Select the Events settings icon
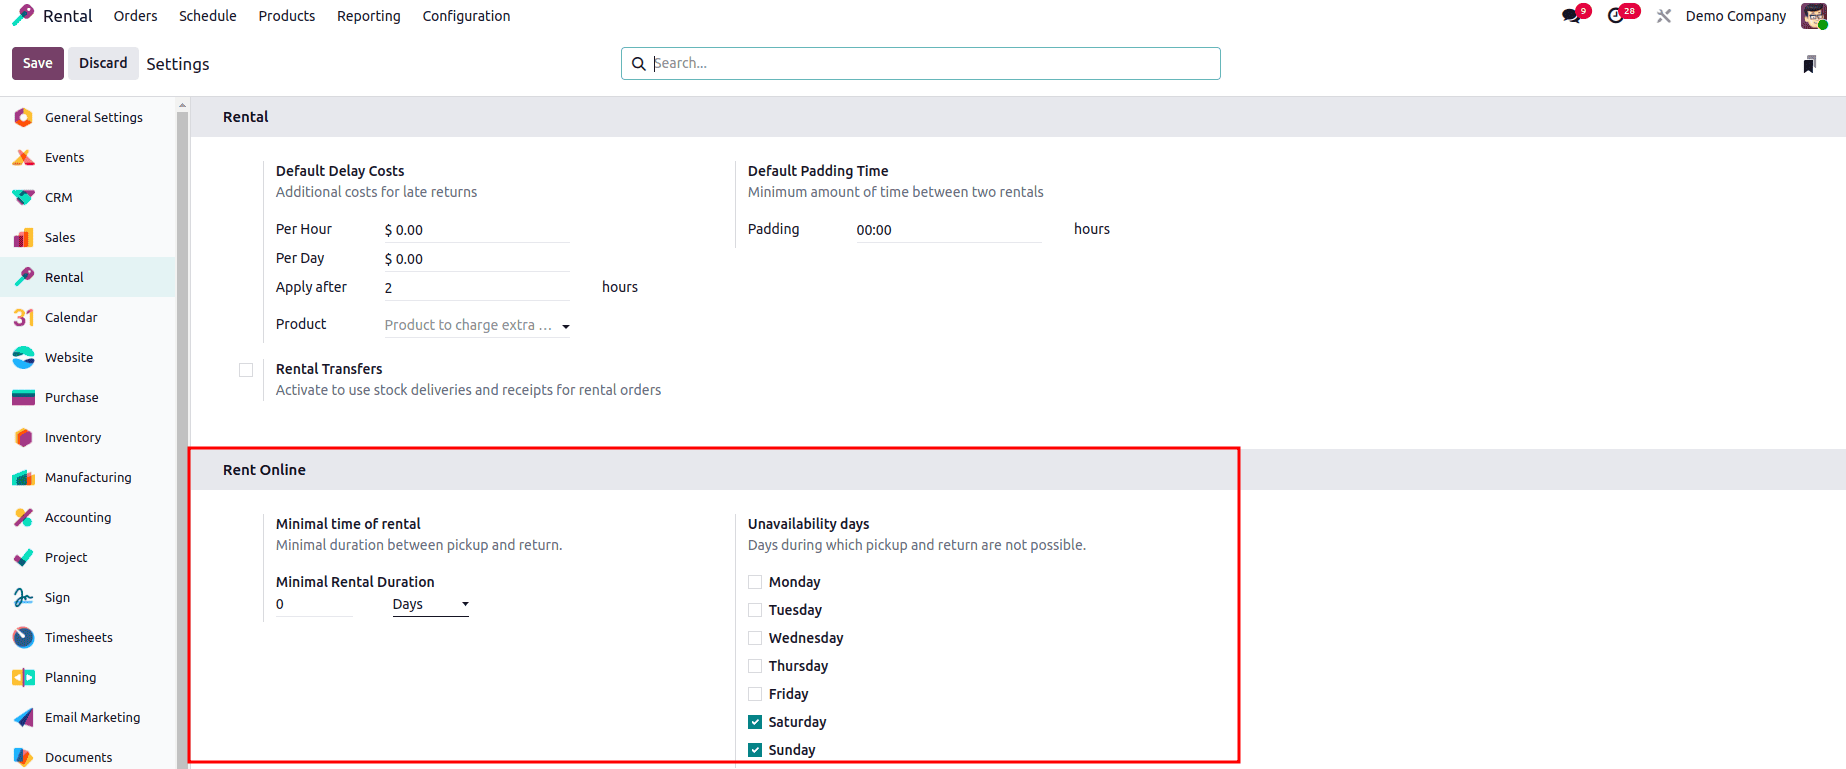The image size is (1846, 769). coord(24,157)
